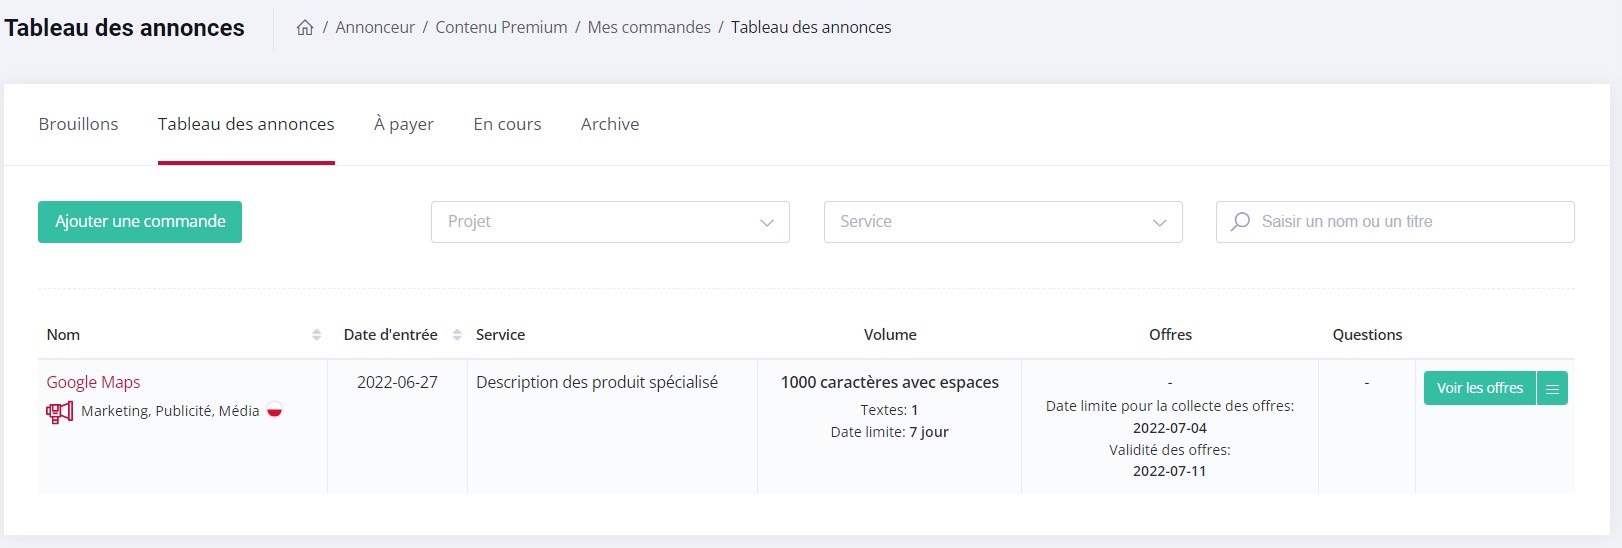Open the Projet dropdown
The width and height of the screenshot is (1622, 548).
pos(610,222)
